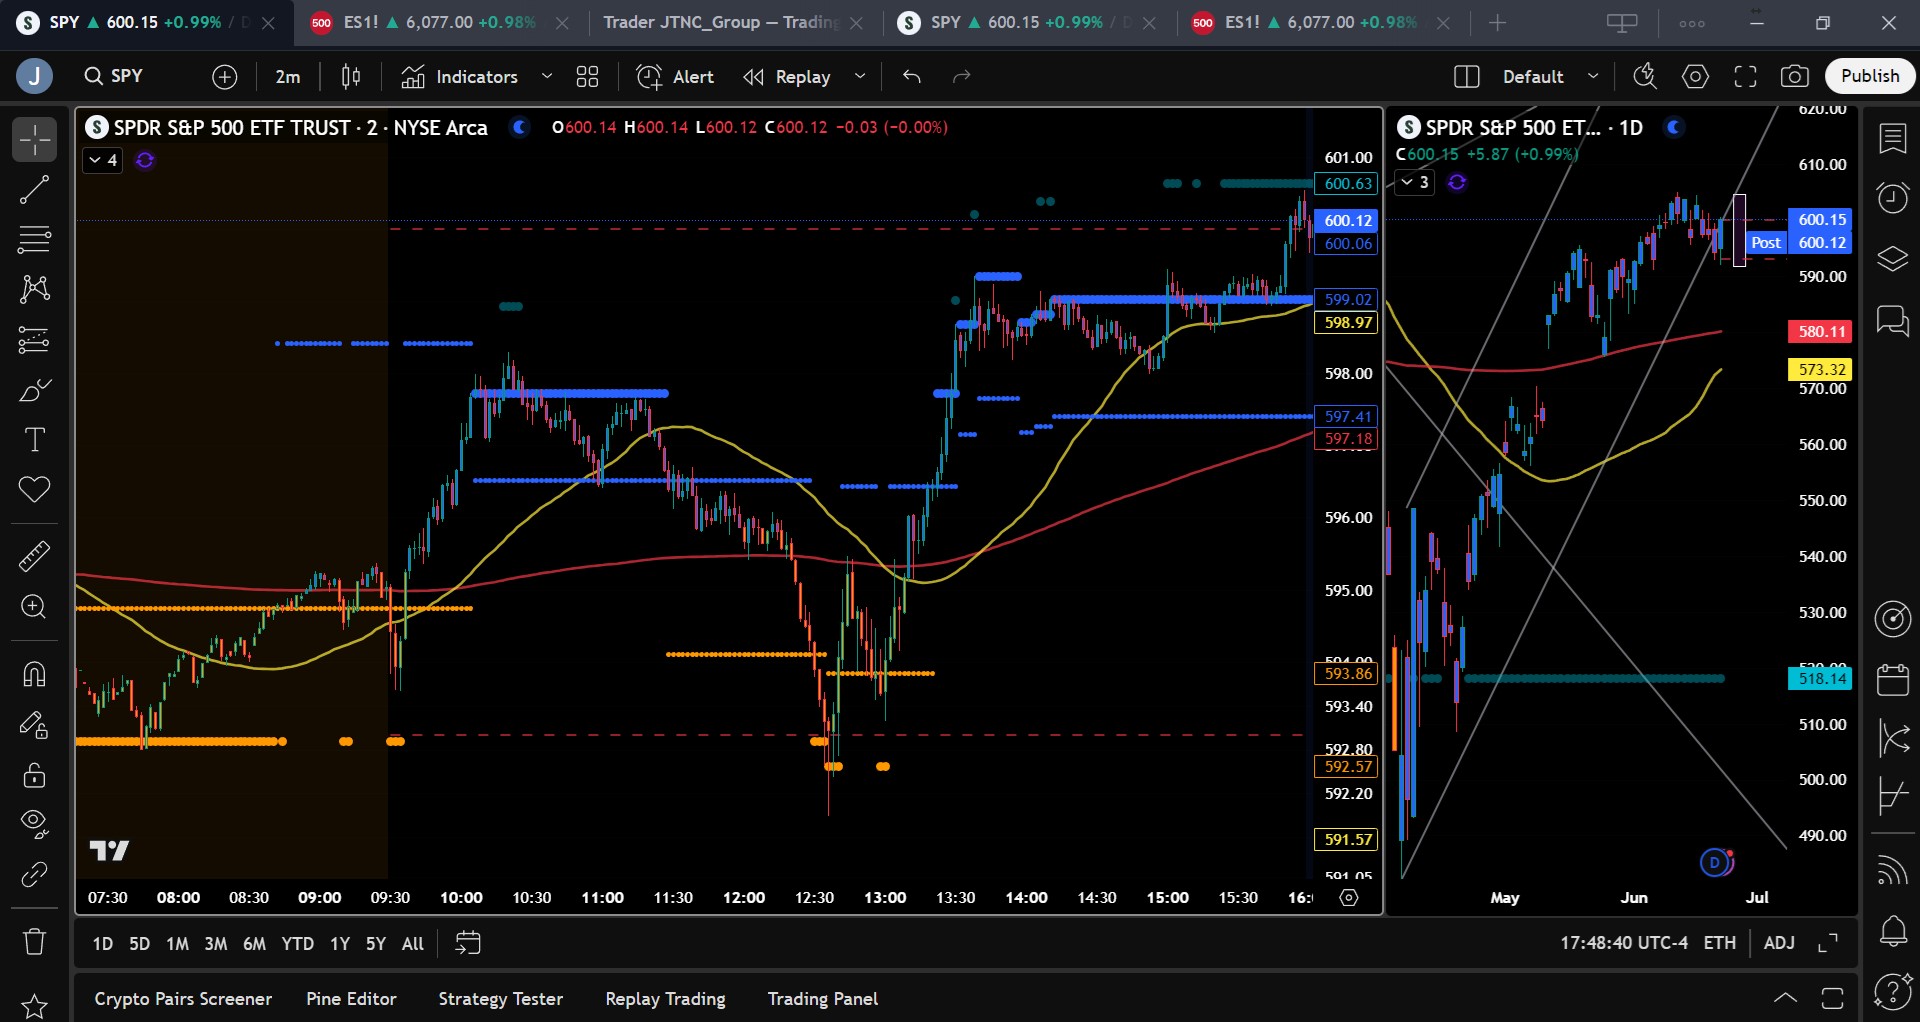Toggle hide all drawings eye icon

(x=34, y=824)
